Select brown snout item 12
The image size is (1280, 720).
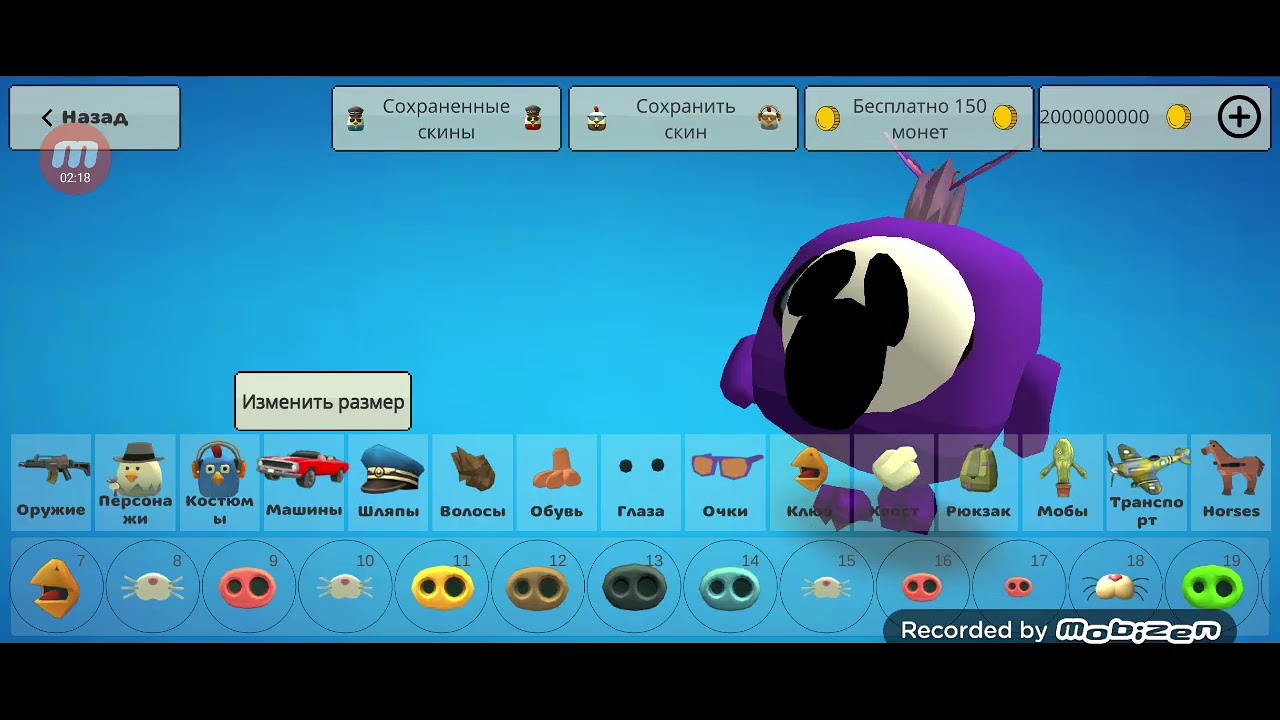(537, 588)
